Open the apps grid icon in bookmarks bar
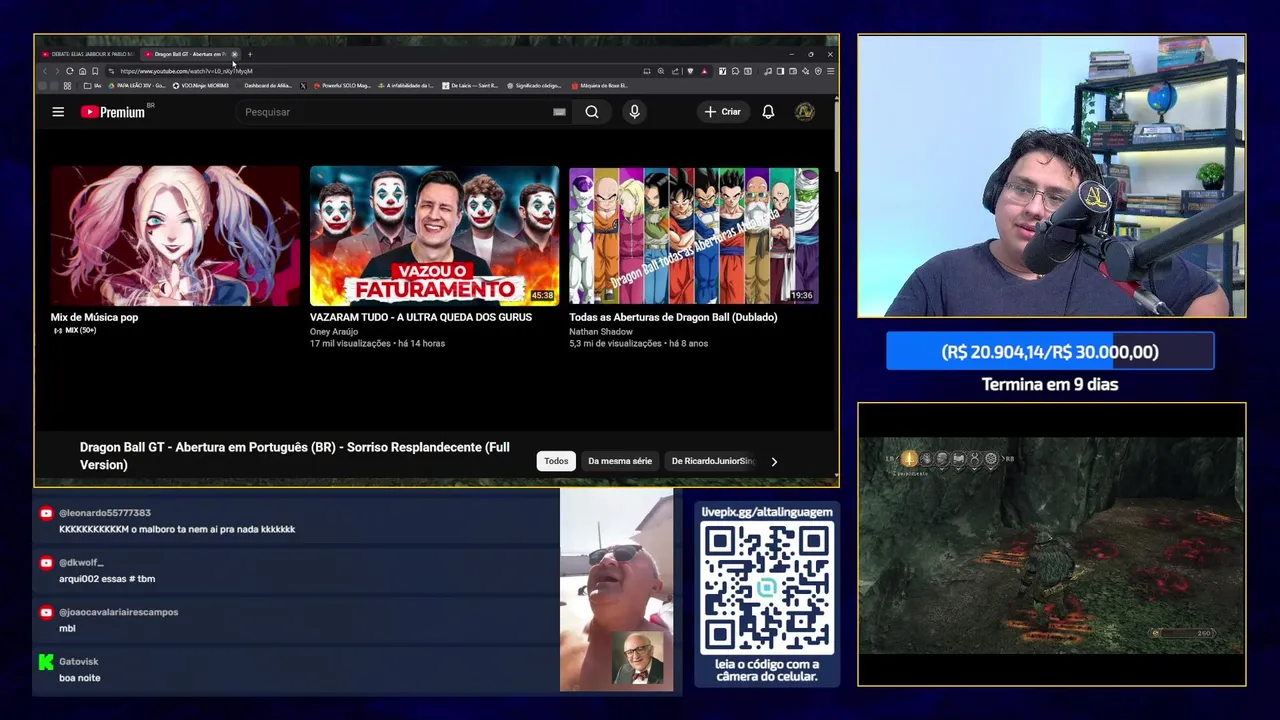The height and width of the screenshot is (720, 1280). coord(67,86)
